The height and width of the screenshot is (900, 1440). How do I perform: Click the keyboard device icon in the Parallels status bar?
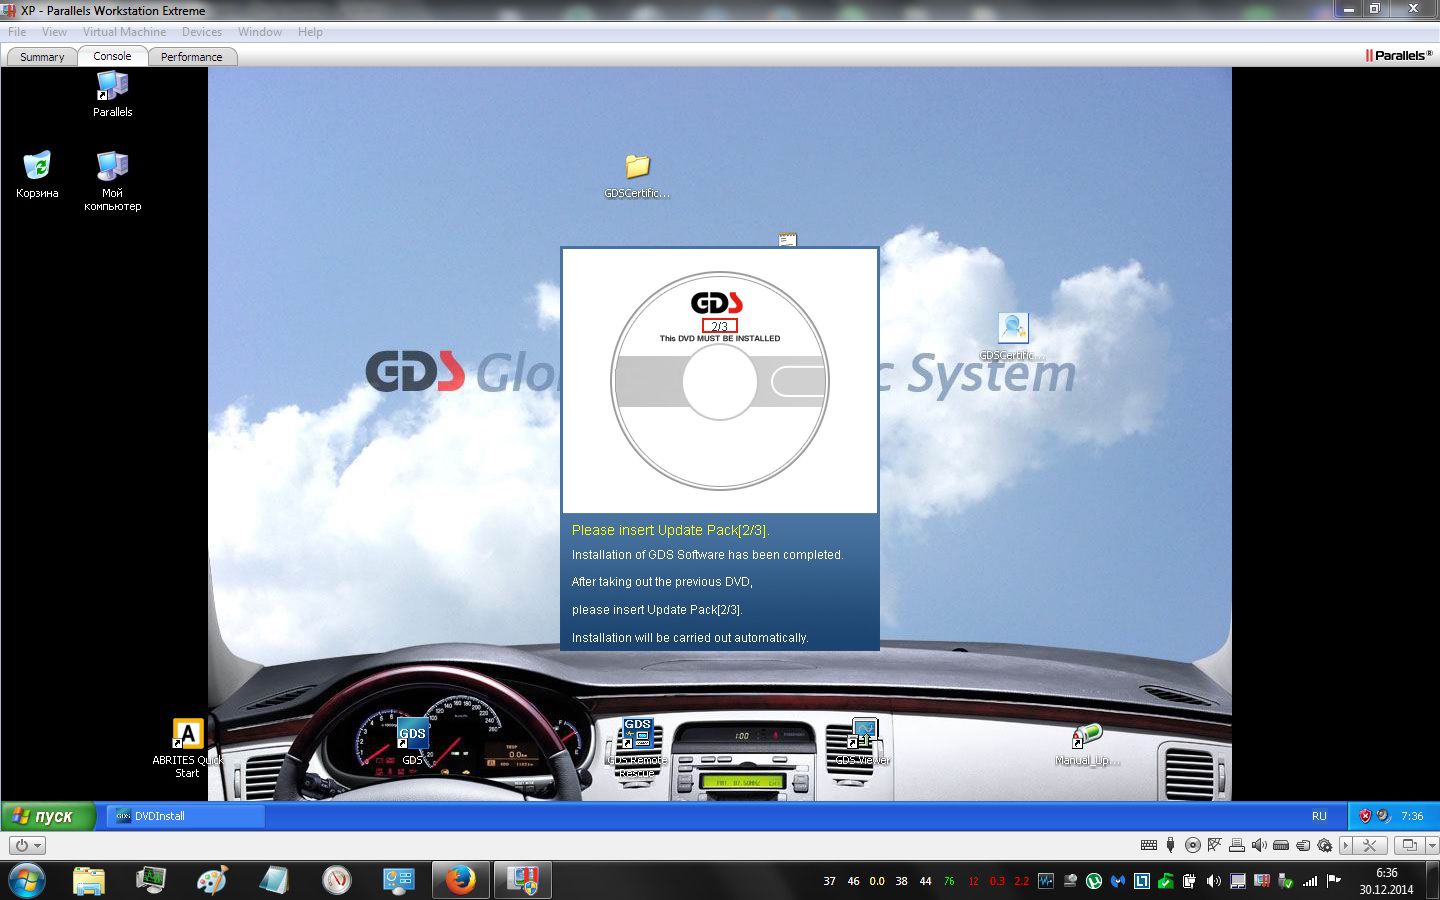[1149, 845]
